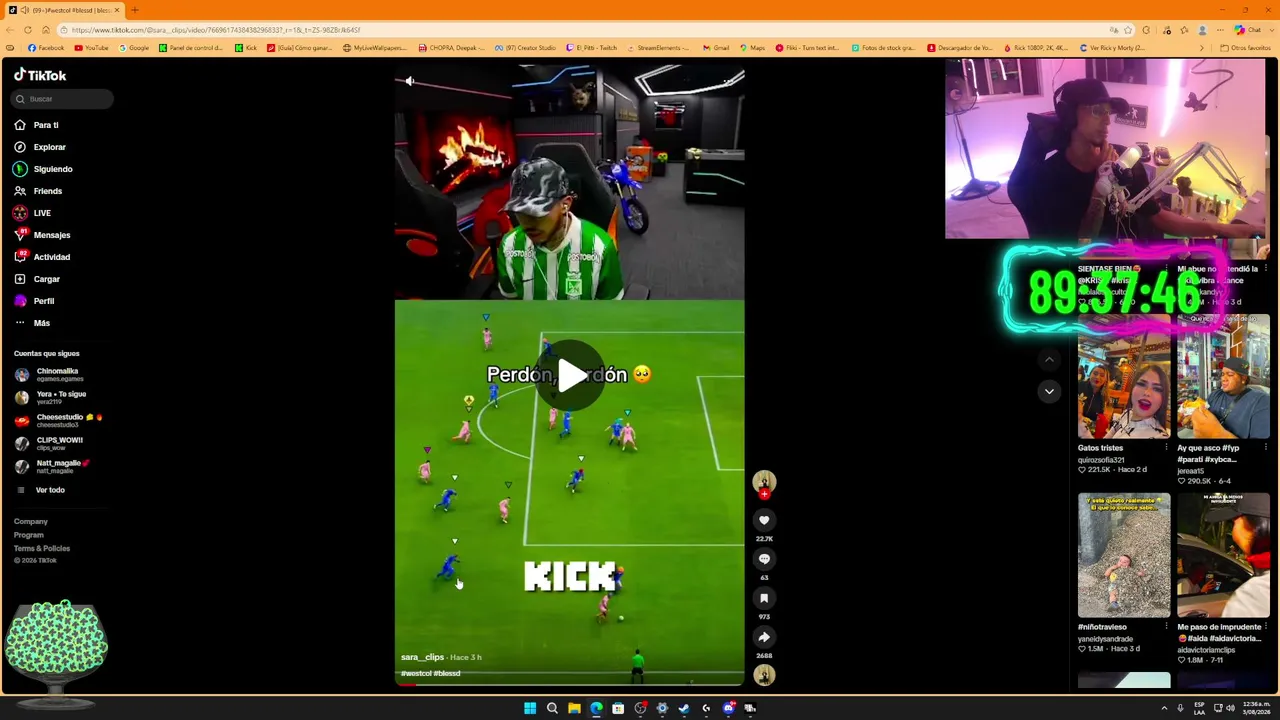Share the video with the arrow icon
Screen dimensions: 1280x720
764,637
